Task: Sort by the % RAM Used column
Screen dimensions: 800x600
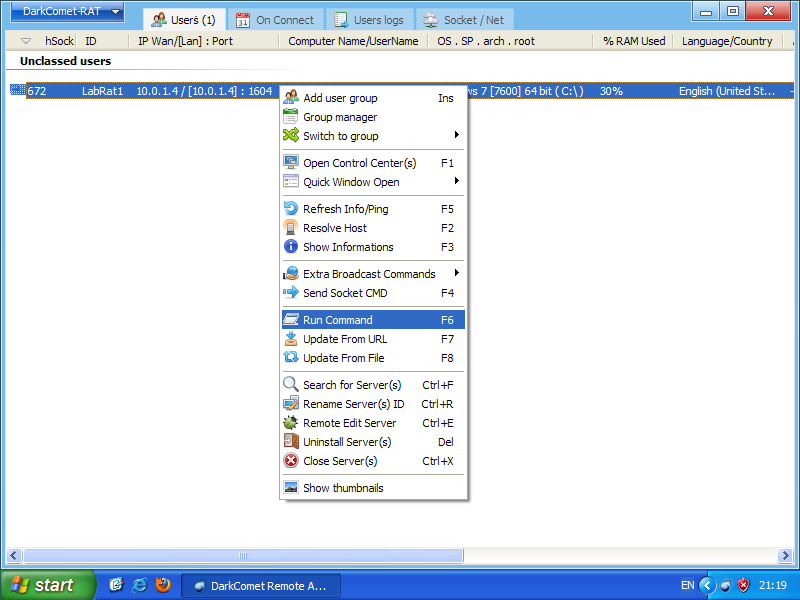Action: 634,41
